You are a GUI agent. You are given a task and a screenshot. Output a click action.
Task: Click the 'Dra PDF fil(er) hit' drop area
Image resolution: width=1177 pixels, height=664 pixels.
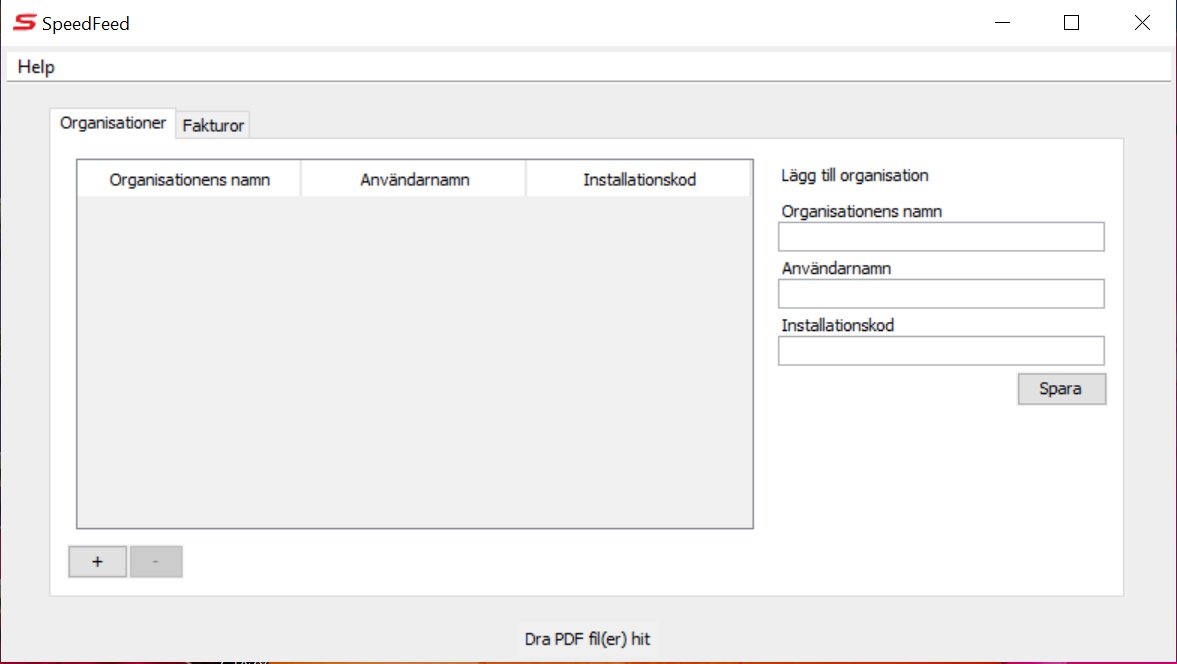587,638
